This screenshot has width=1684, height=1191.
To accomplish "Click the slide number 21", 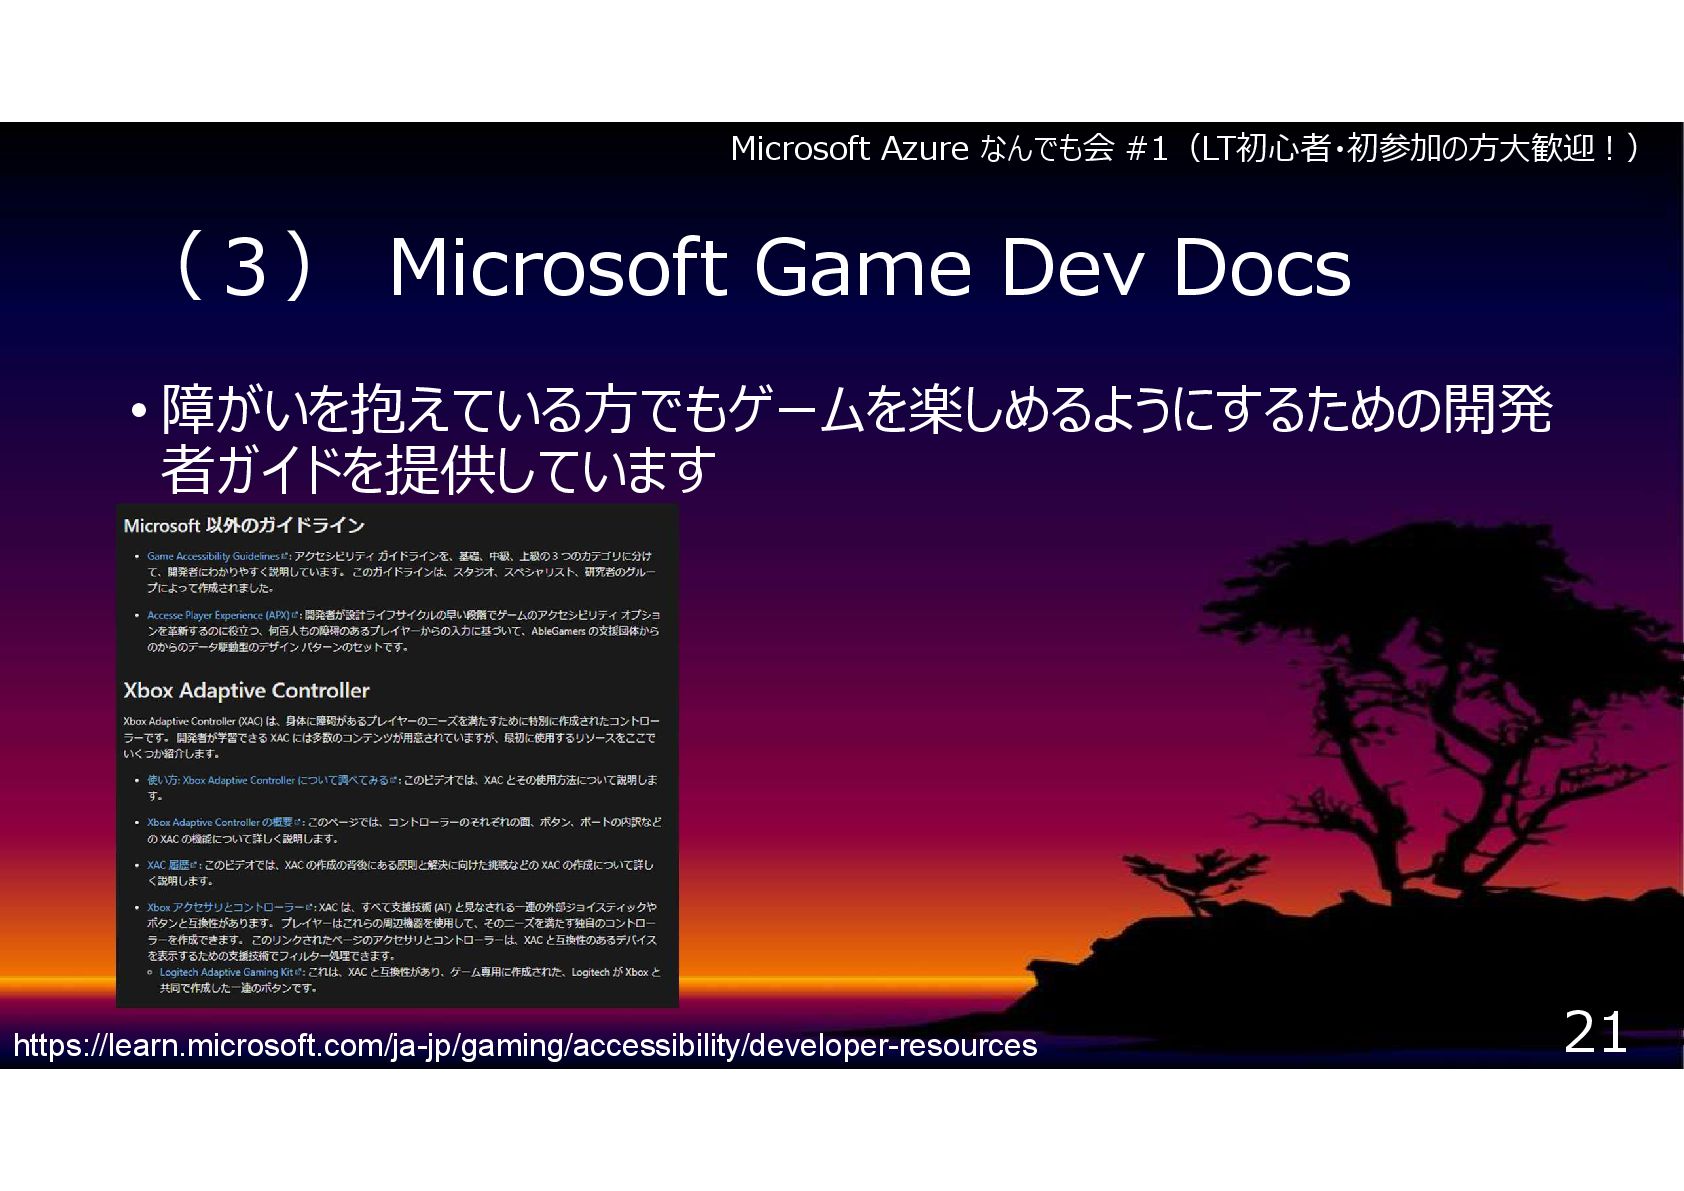I will (1596, 1032).
